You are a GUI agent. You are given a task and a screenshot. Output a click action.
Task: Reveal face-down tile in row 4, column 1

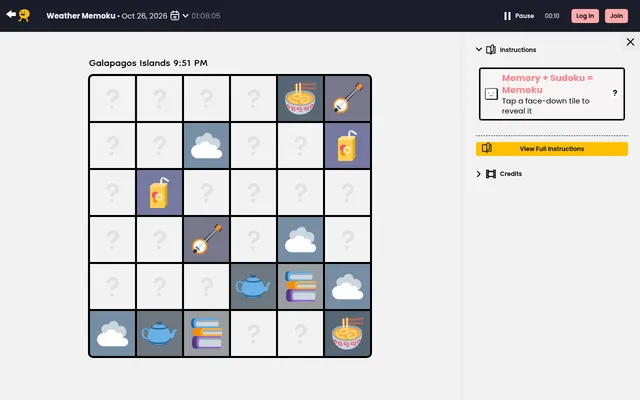click(x=112, y=240)
